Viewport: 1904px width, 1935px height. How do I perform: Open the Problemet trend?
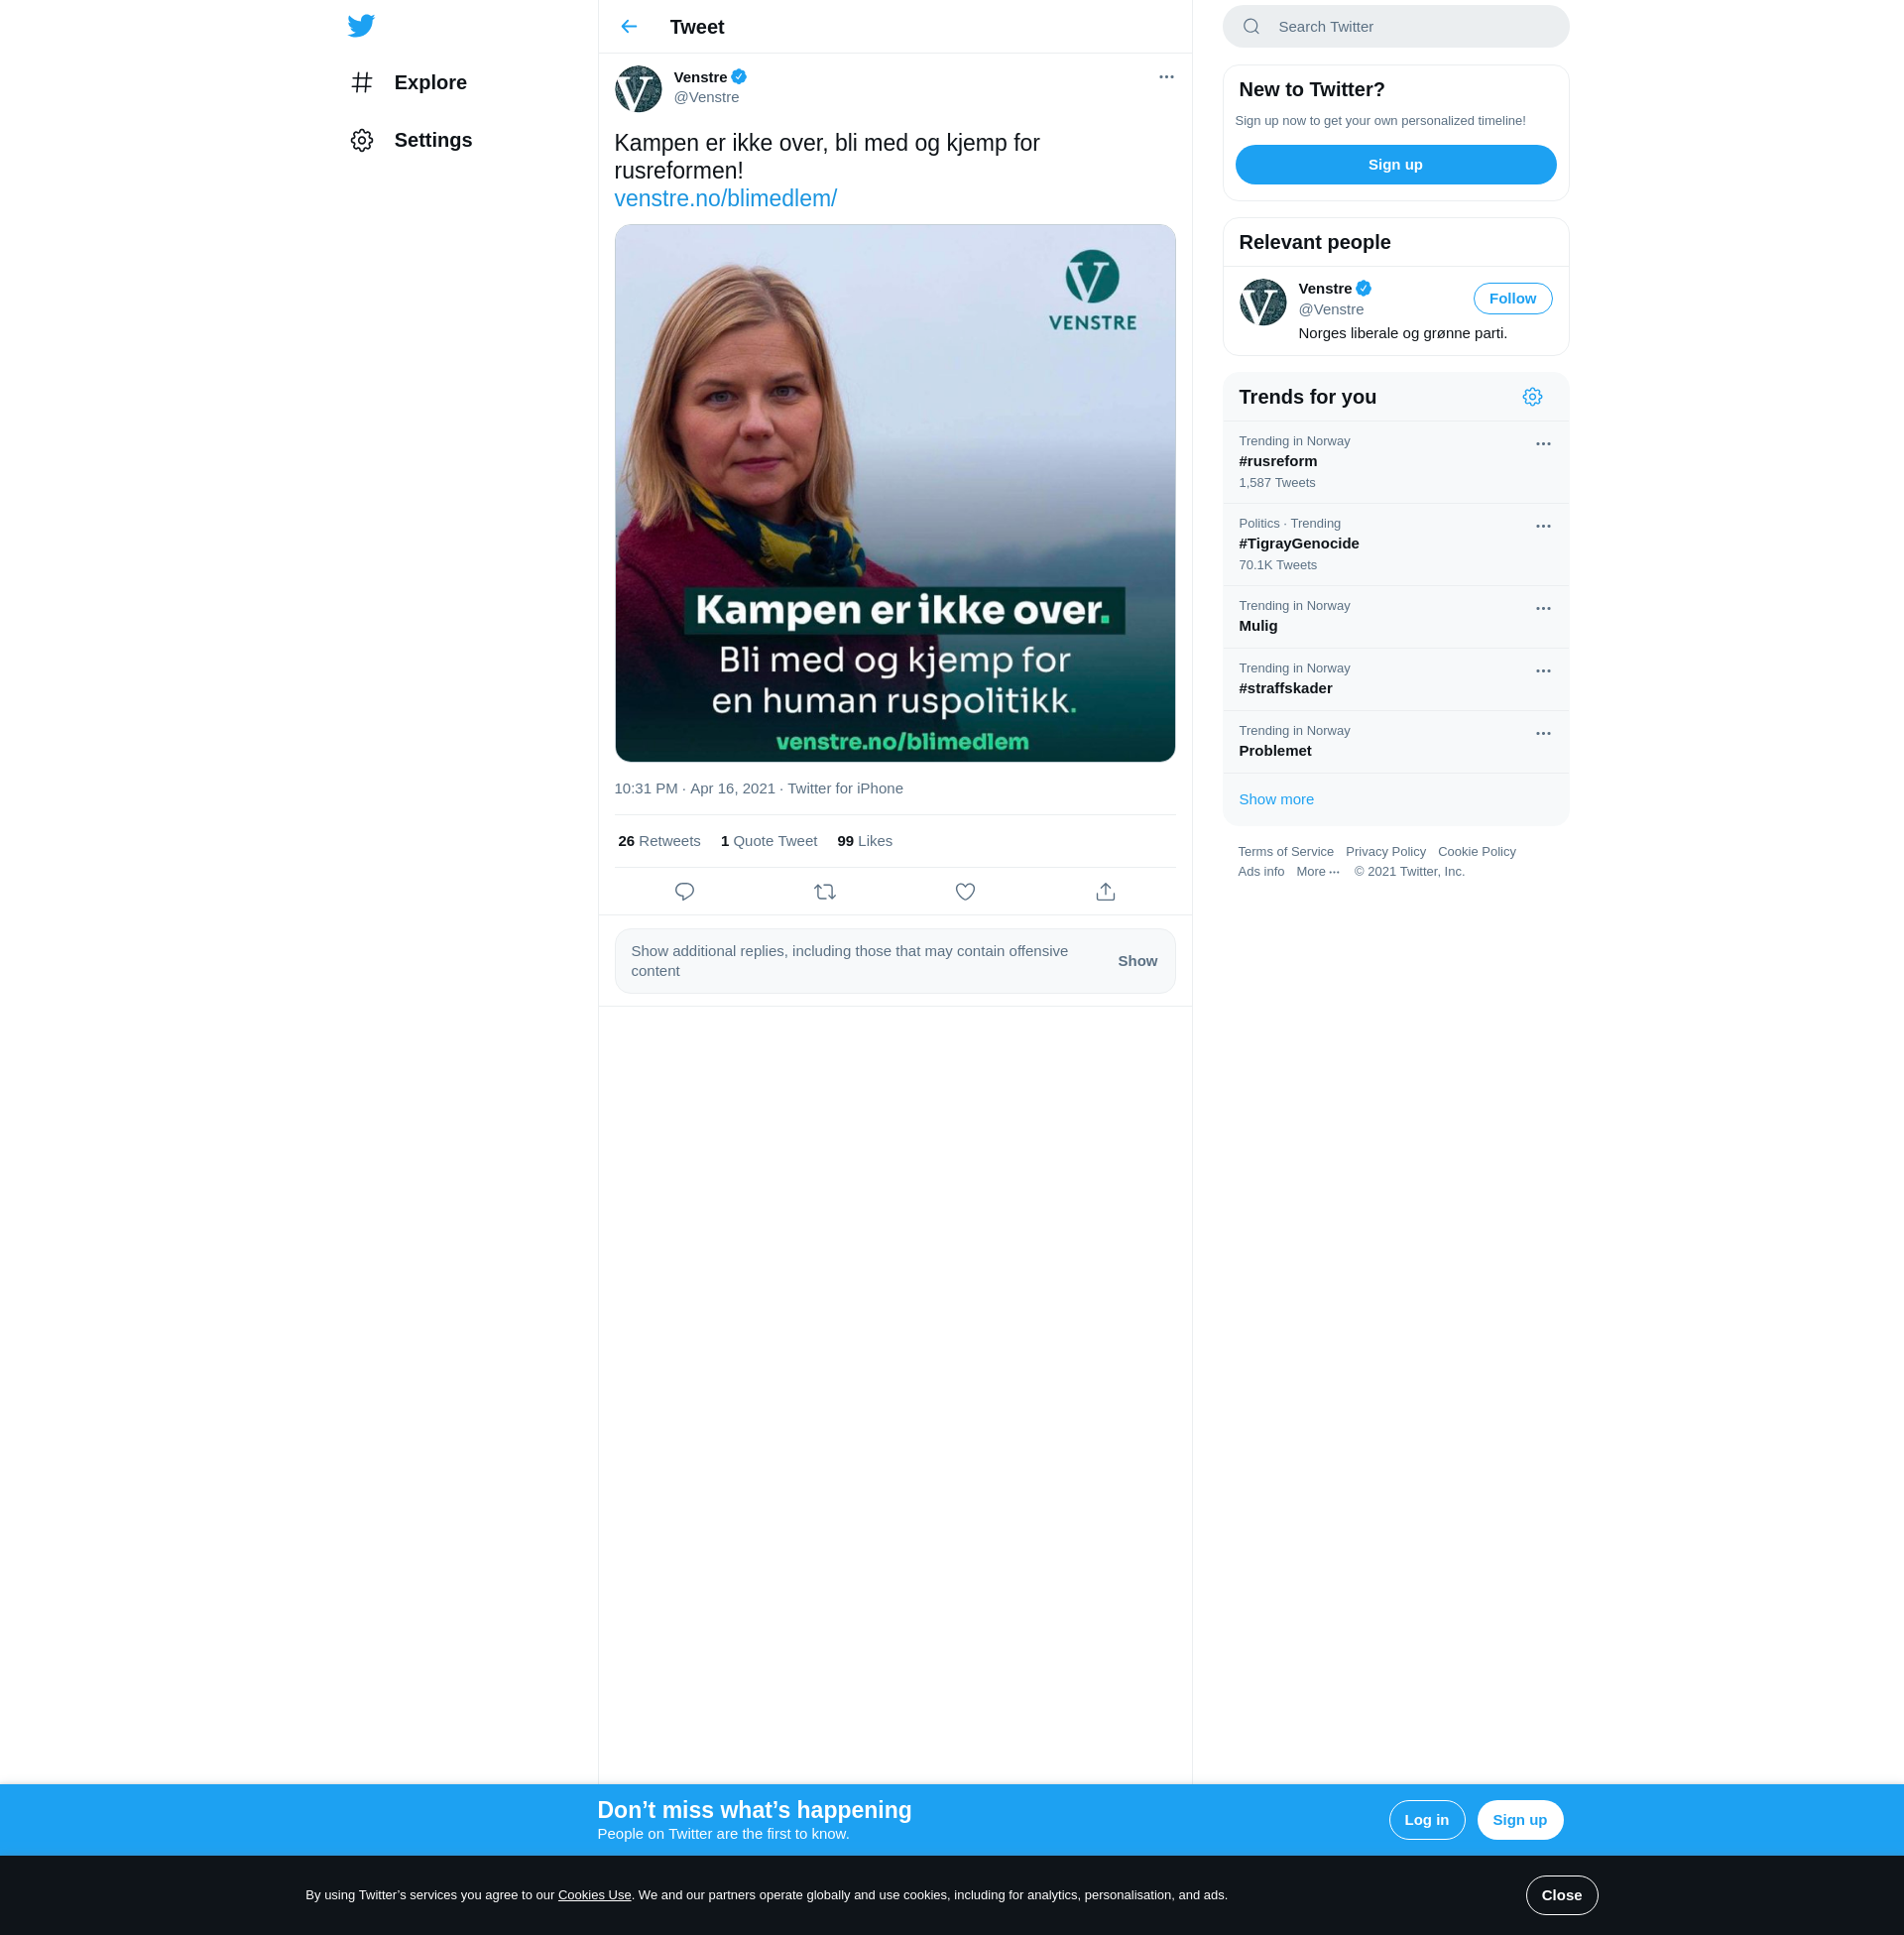click(1395, 742)
